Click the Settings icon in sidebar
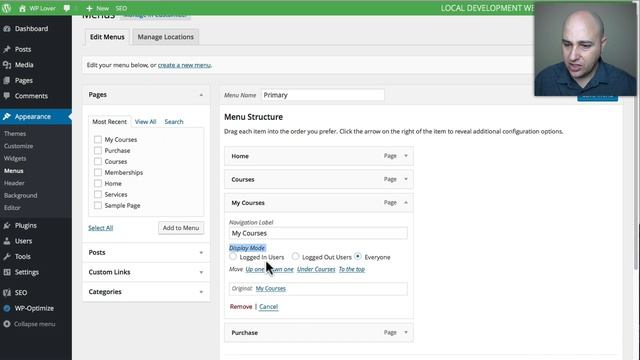 [7, 272]
